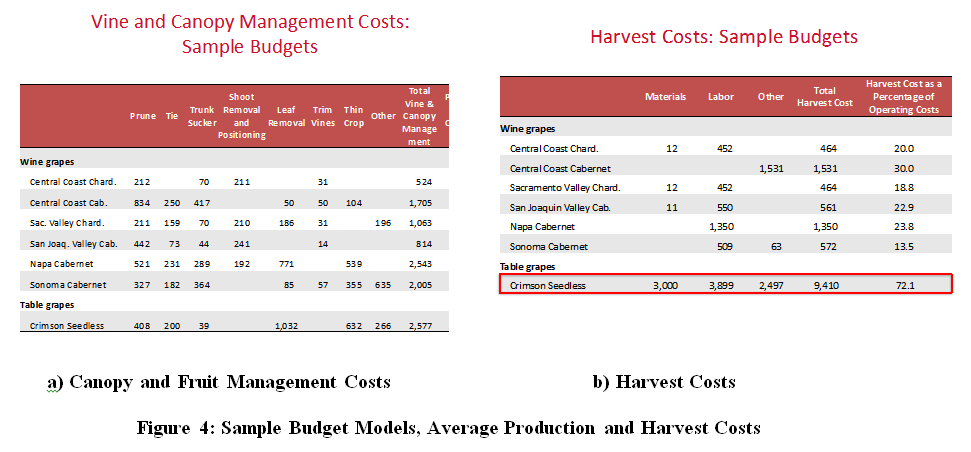The height and width of the screenshot is (452, 971).
Task: Click 'Harvest Cost as a Percentage' header
Action: (x=904, y=97)
